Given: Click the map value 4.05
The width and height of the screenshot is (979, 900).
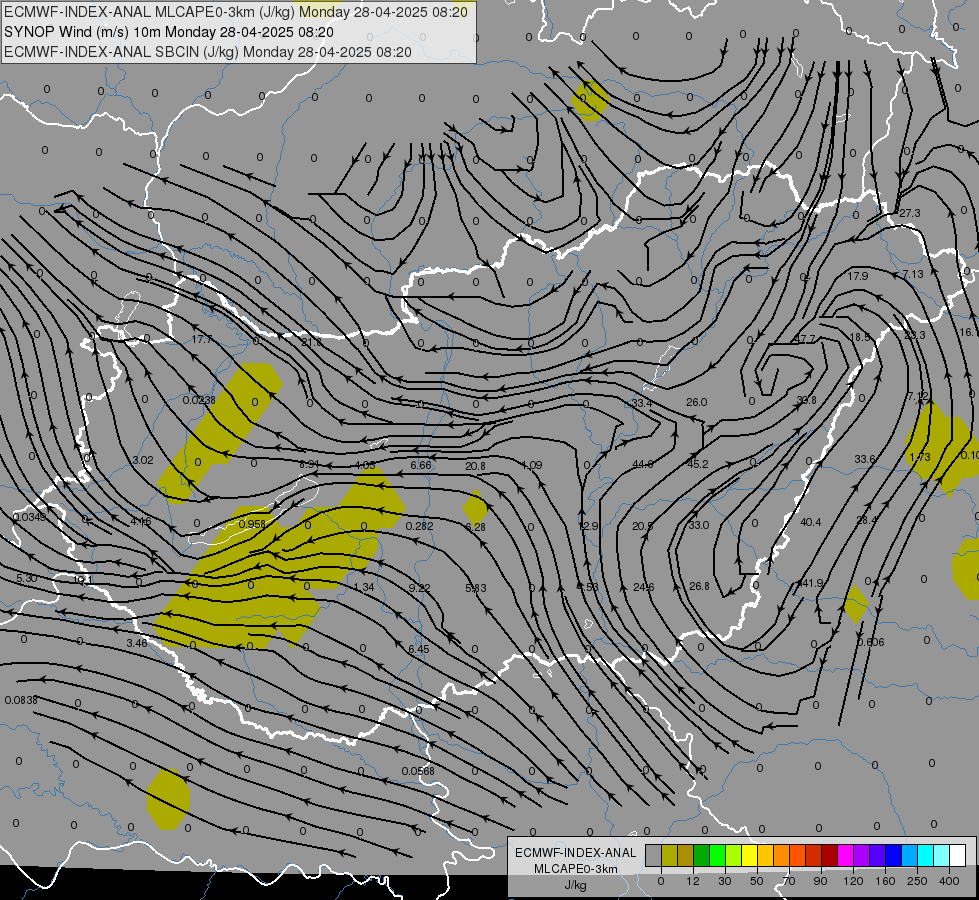Looking at the screenshot, I should tap(365, 465).
